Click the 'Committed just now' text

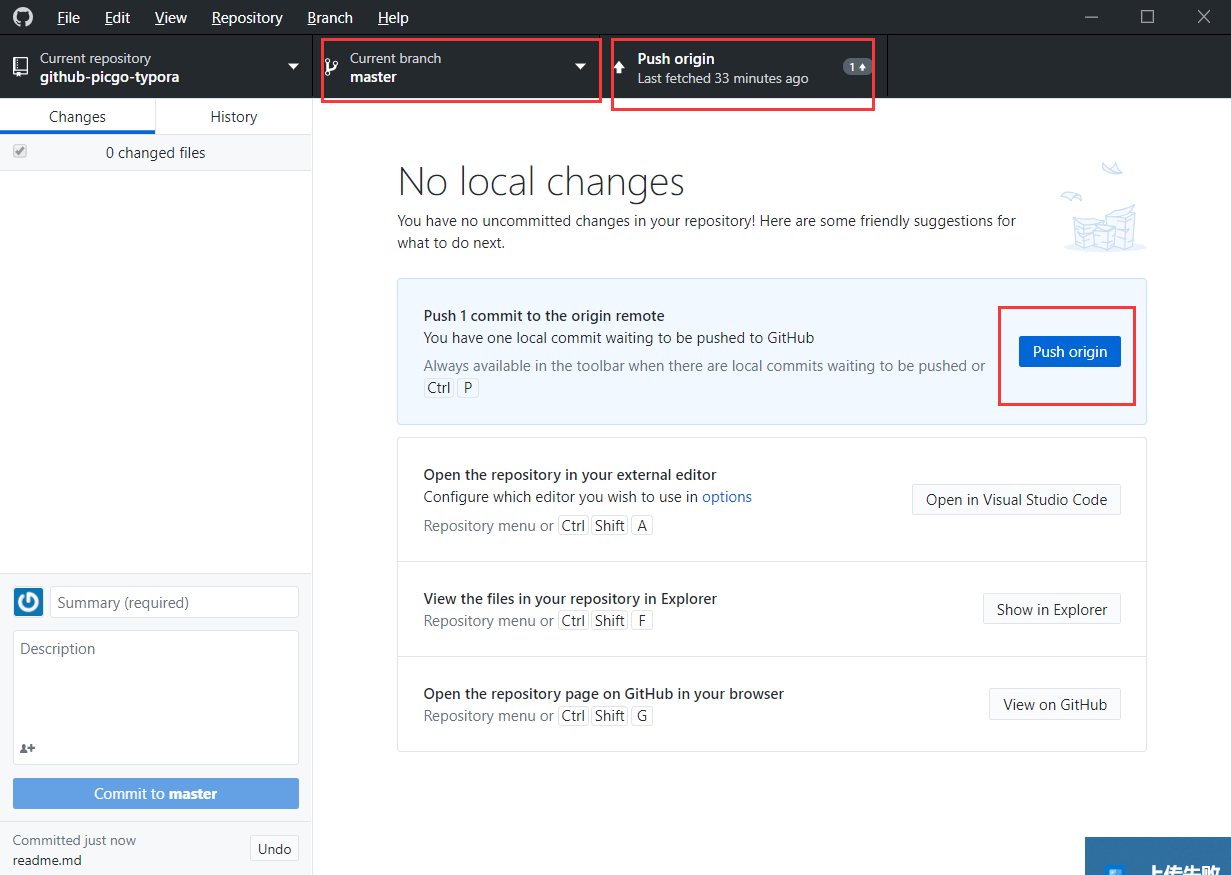(x=74, y=840)
